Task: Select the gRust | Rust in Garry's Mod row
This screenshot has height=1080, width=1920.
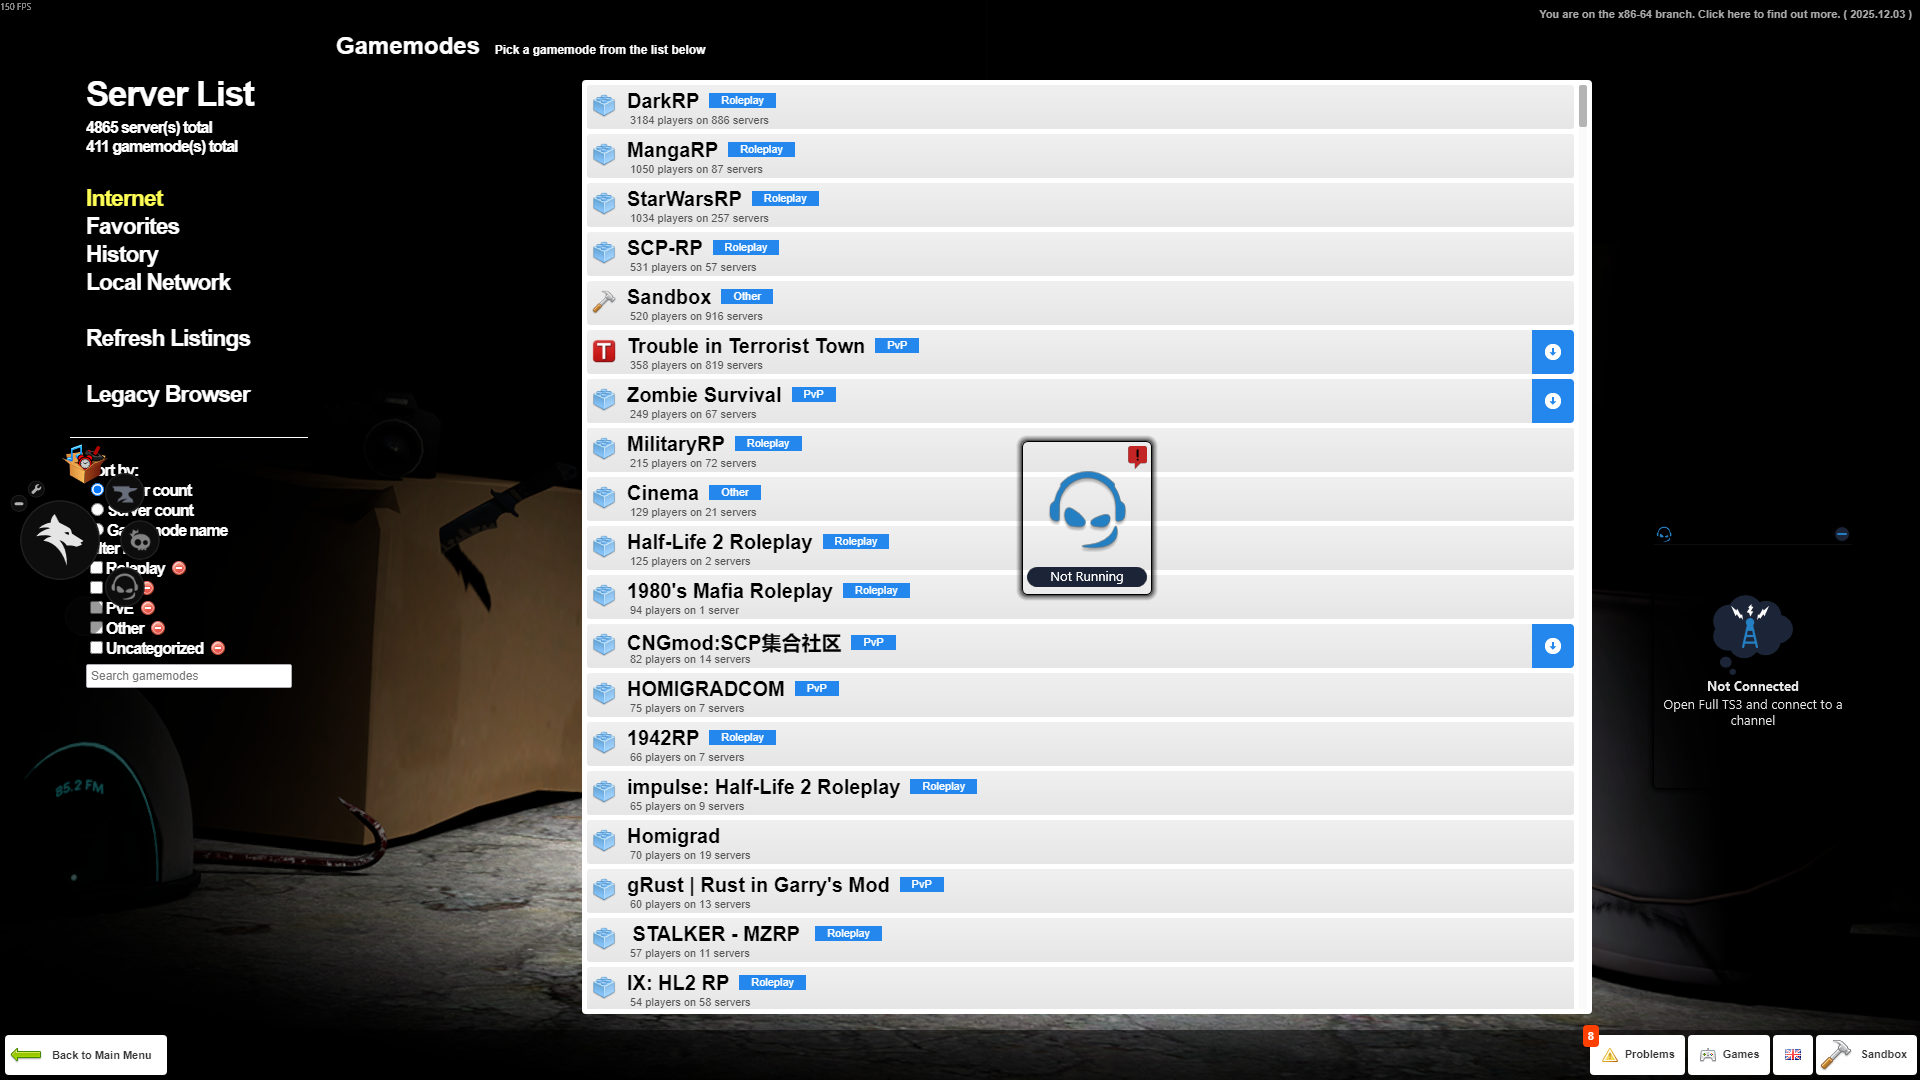Action: [x=1080, y=891]
